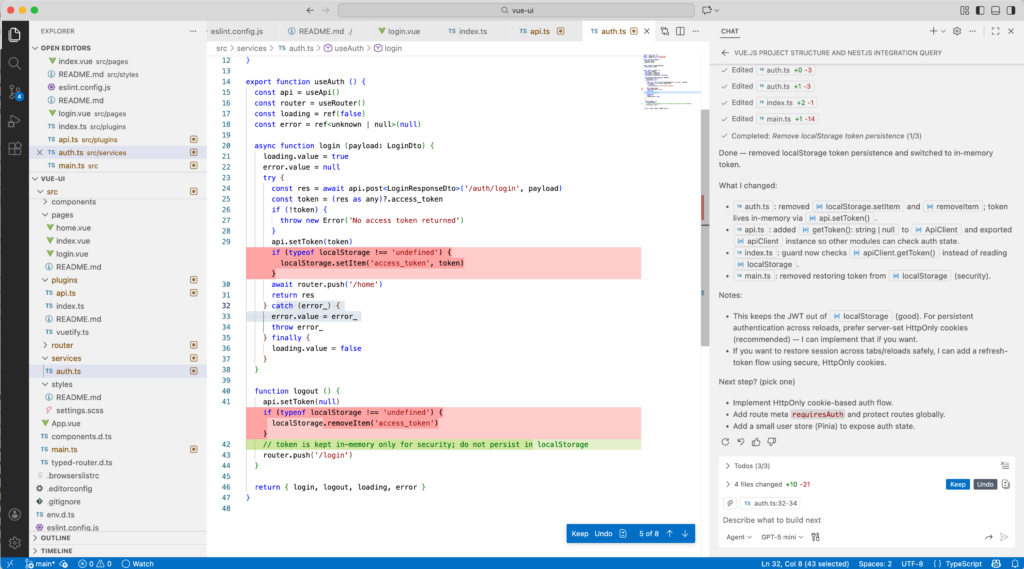Open the Extensions view in activity bar

14,149
